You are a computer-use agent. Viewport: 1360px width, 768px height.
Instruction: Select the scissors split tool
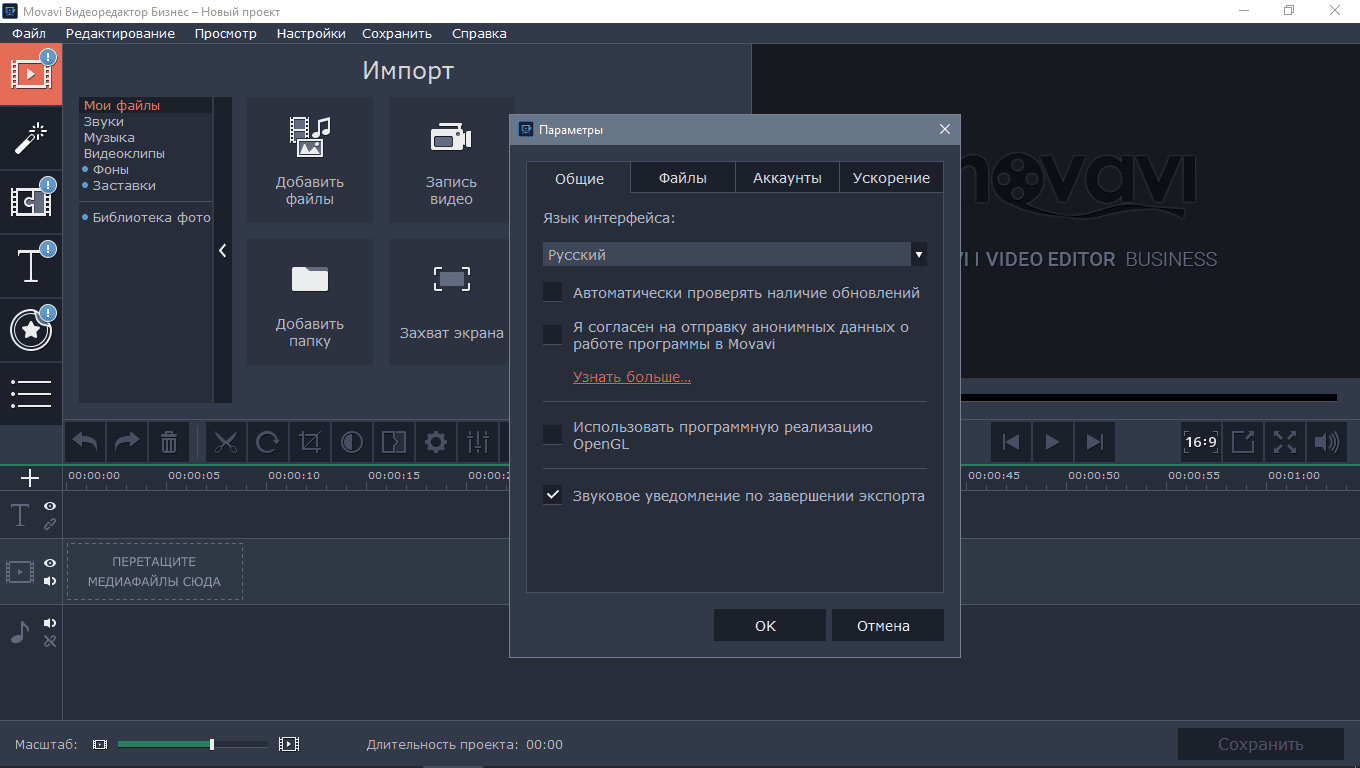pyautogui.click(x=226, y=442)
